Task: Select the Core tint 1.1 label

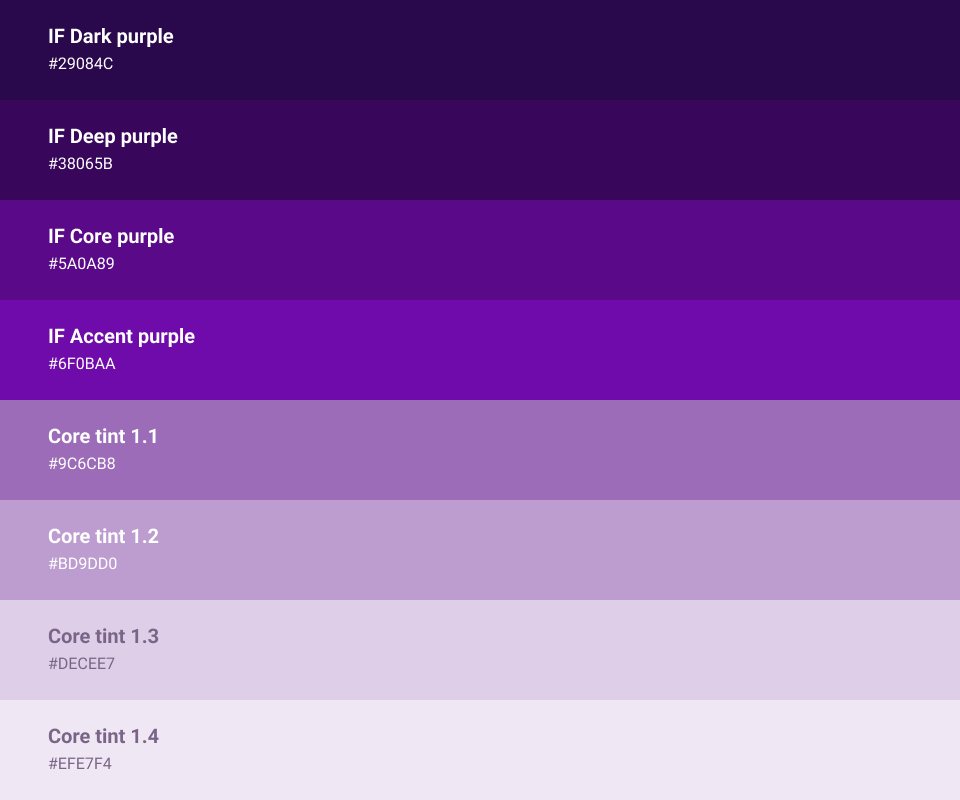Action: click(x=103, y=436)
